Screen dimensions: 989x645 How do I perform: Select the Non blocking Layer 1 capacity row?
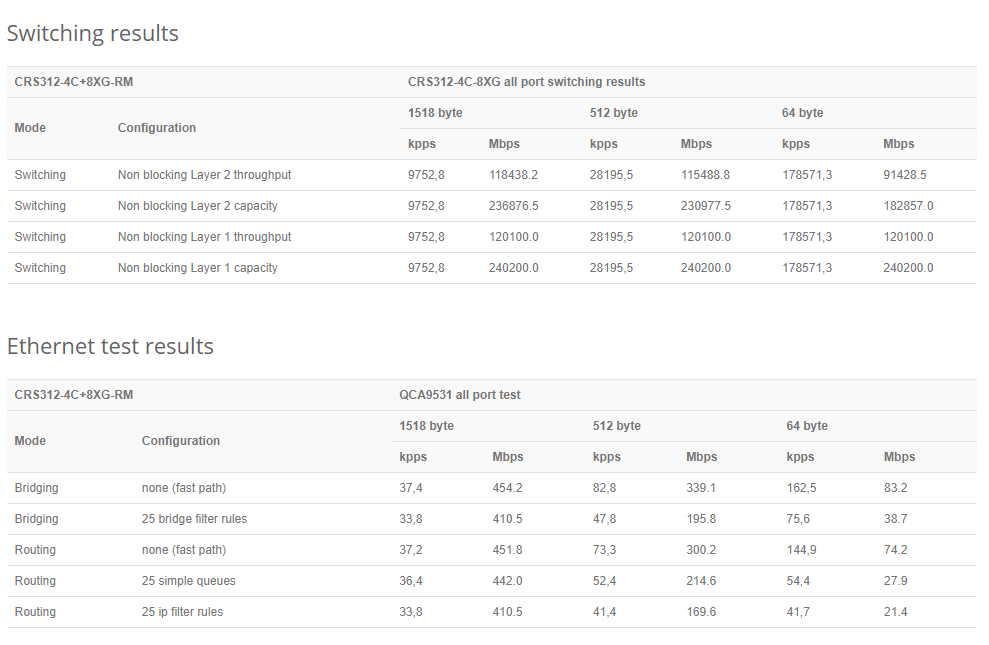[197, 268]
